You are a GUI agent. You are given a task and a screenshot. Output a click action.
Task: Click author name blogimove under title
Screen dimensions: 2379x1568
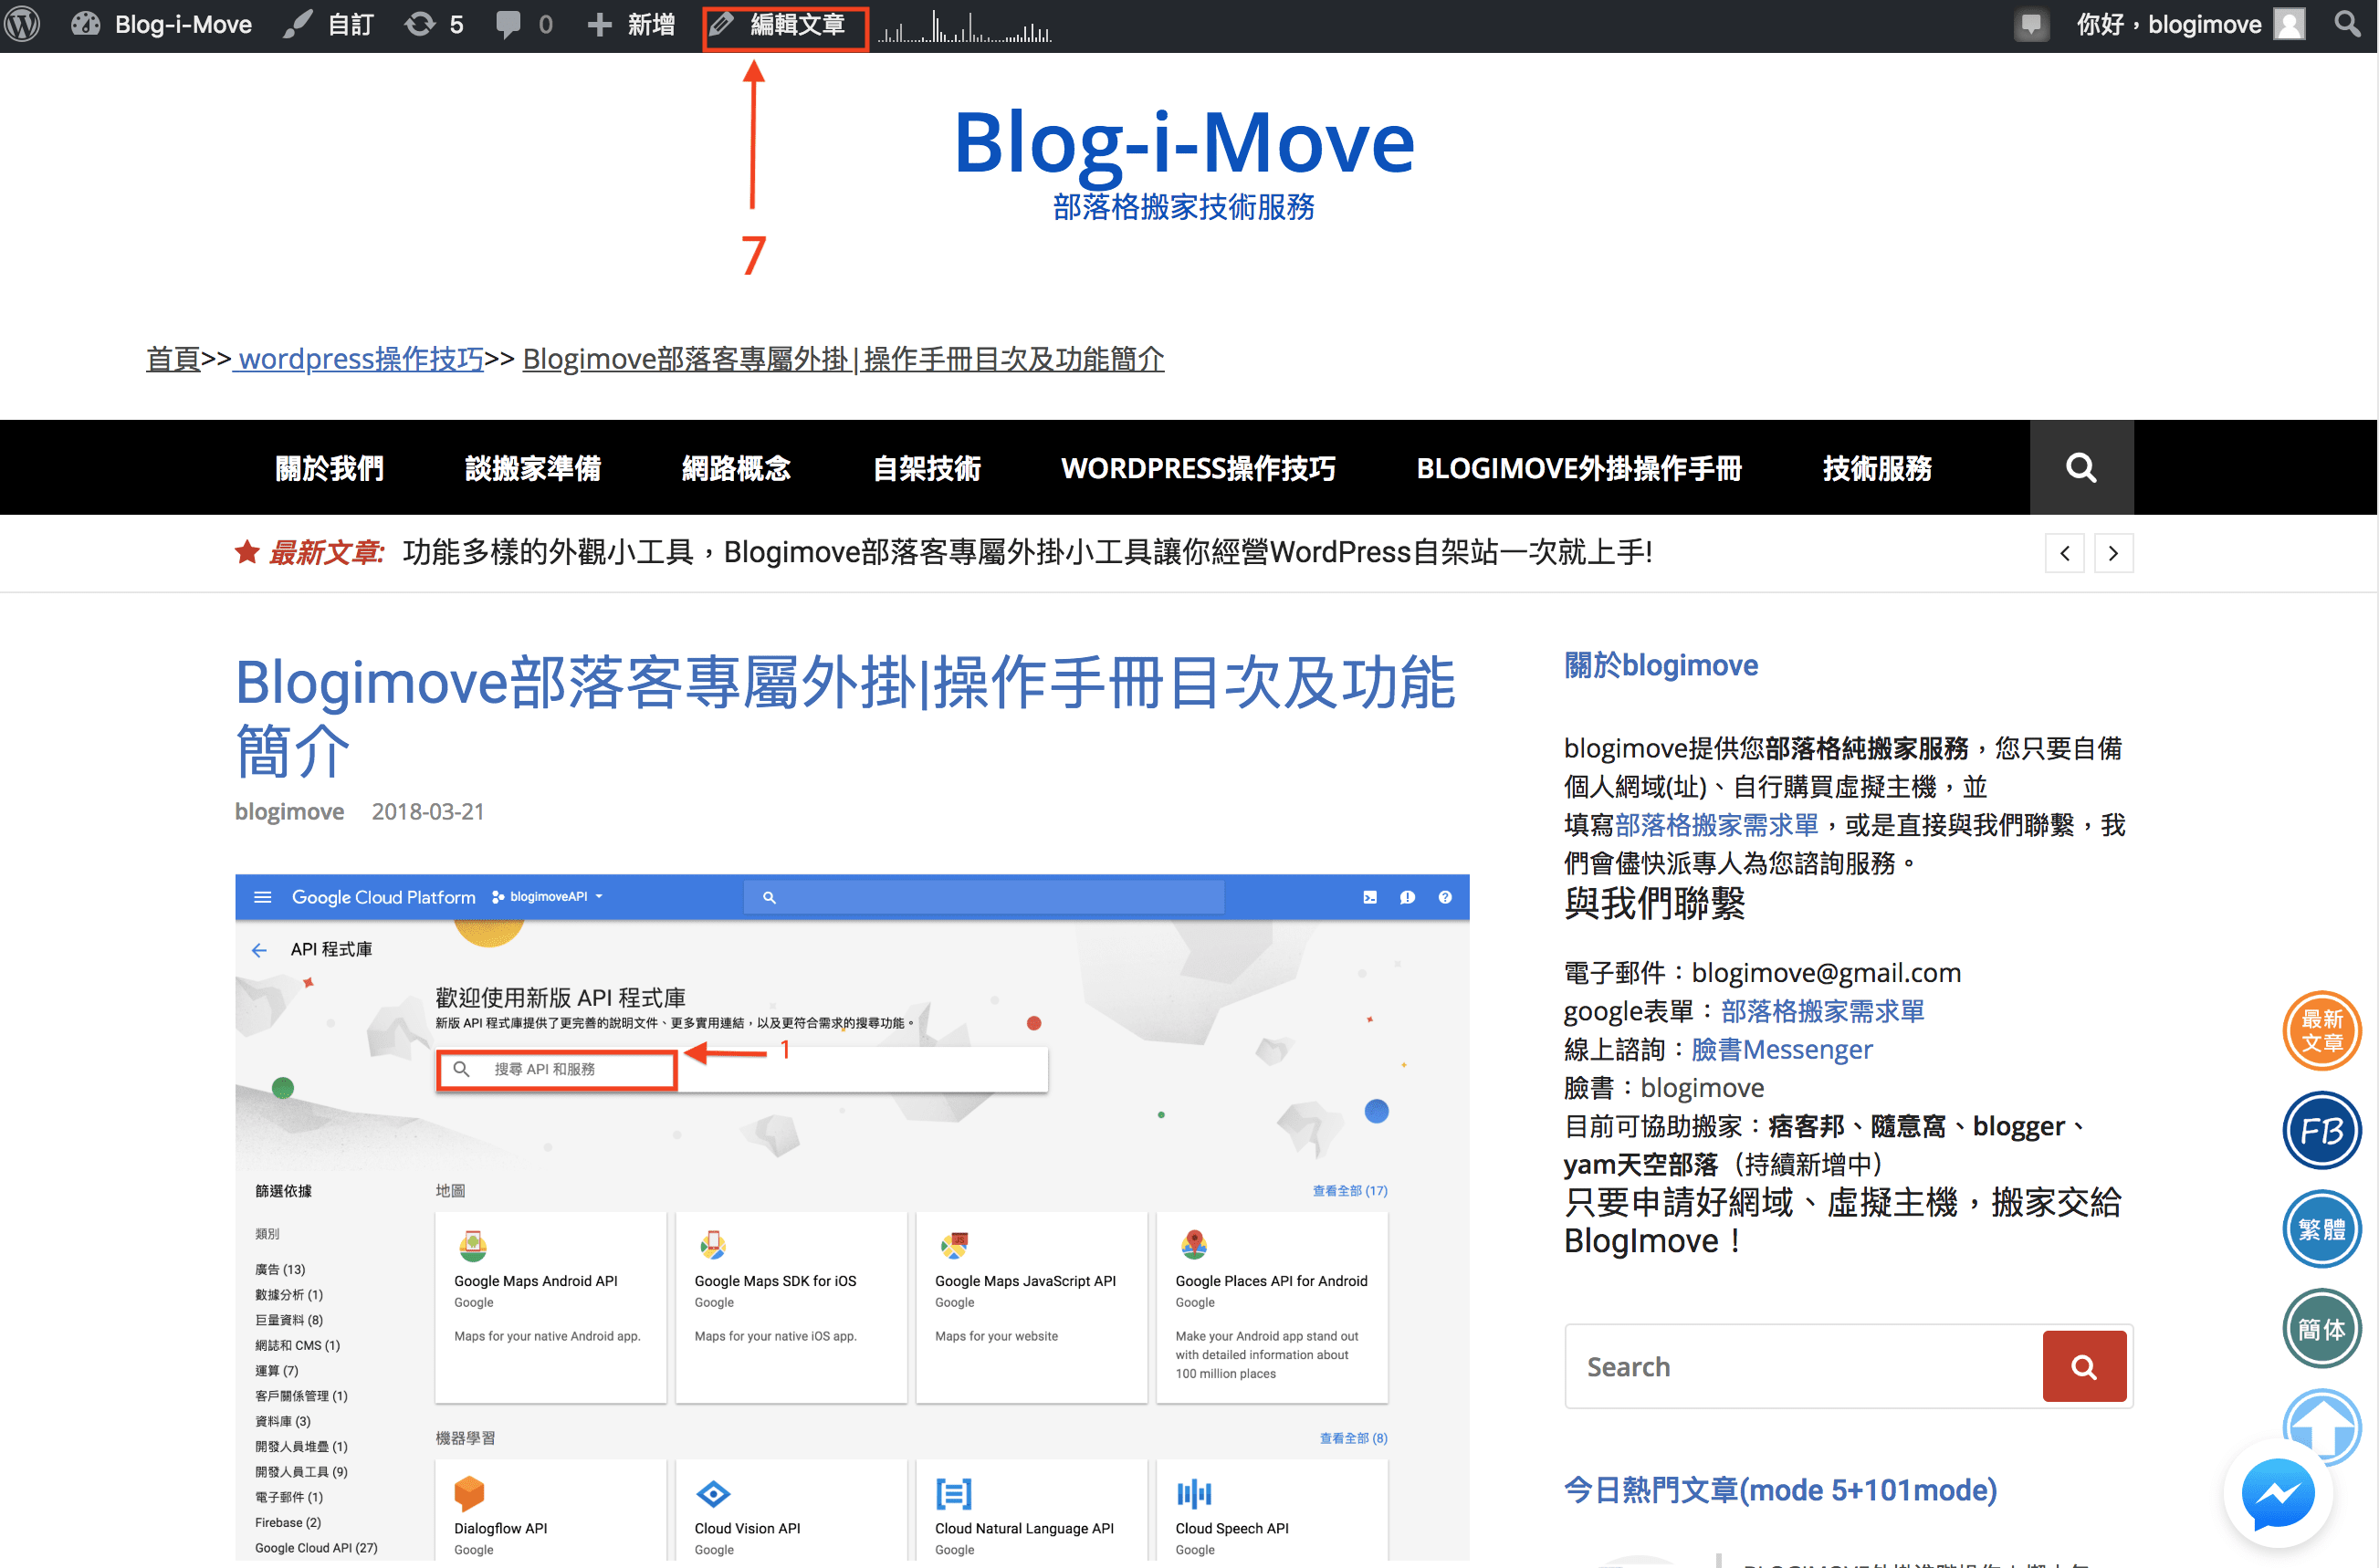click(289, 811)
